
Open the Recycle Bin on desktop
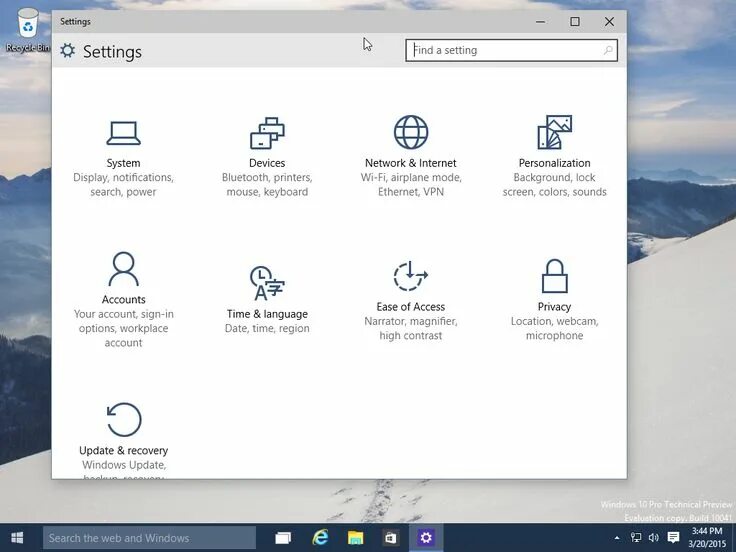[x=28, y=30]
